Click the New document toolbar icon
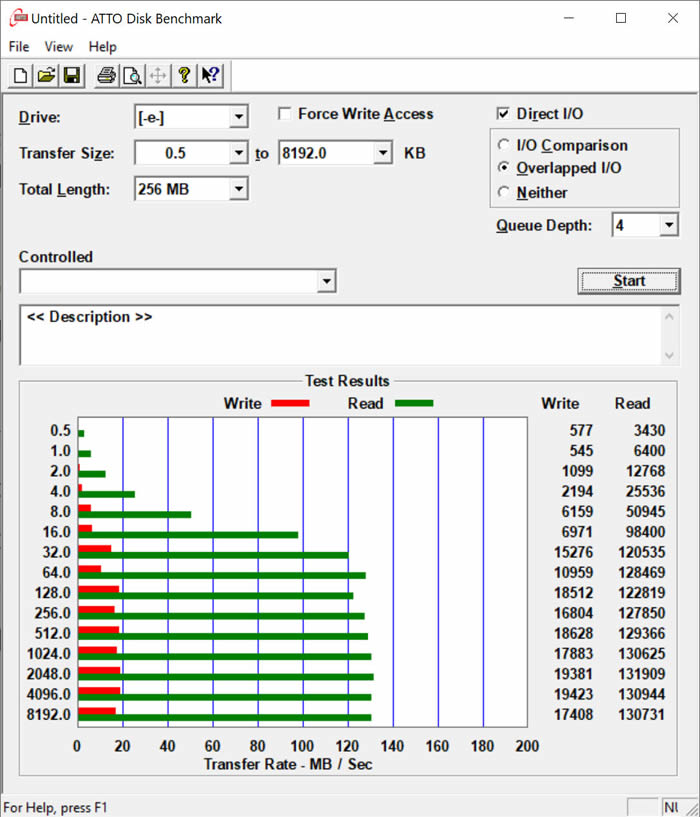 pos(20,76)
